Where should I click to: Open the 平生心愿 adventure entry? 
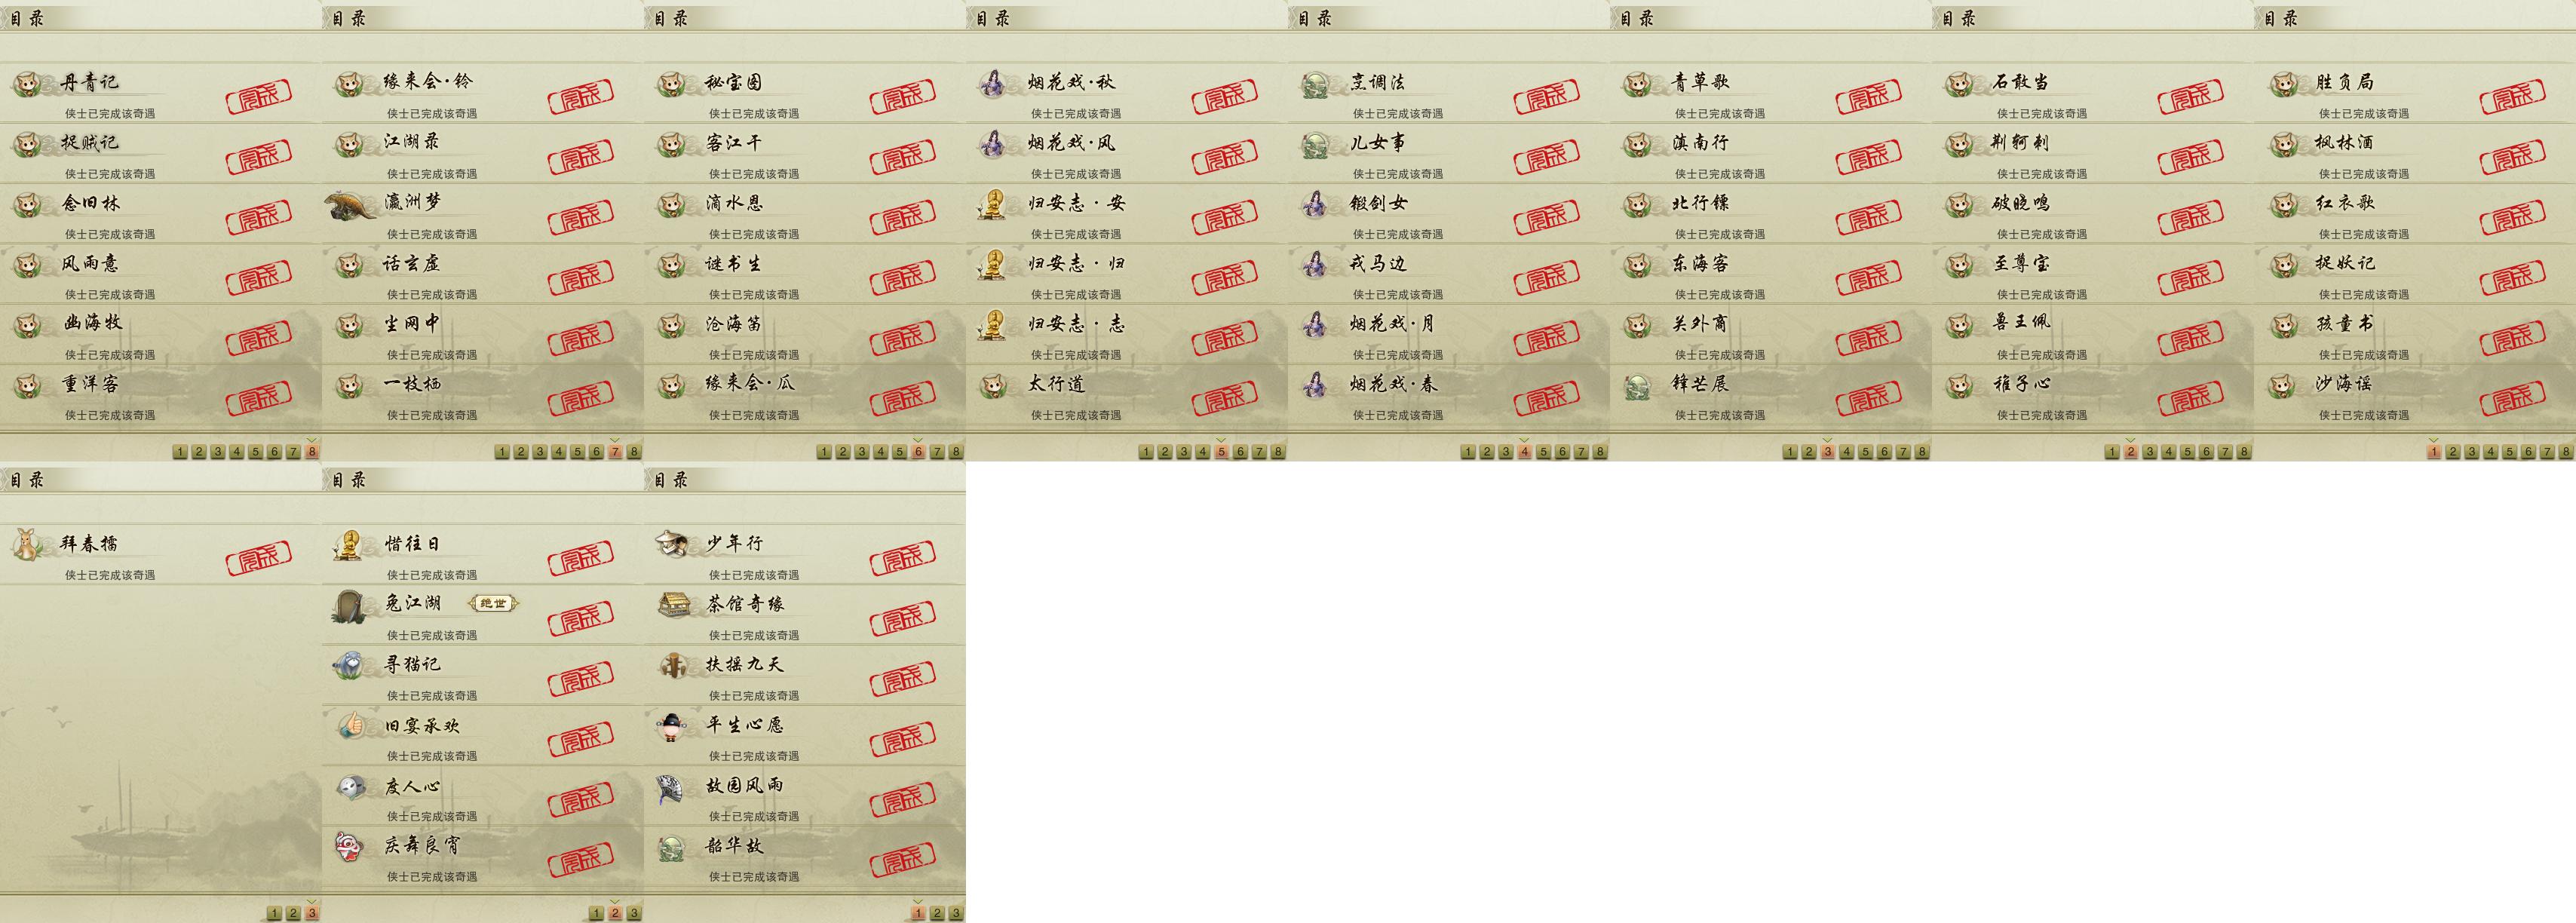pos(805,735)
